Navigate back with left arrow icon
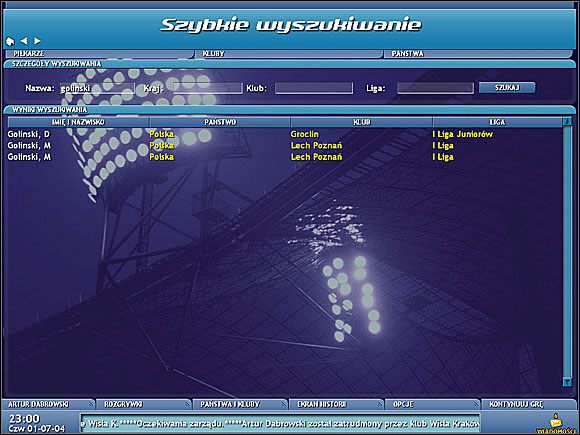580x435 pixels. point(24,41)
